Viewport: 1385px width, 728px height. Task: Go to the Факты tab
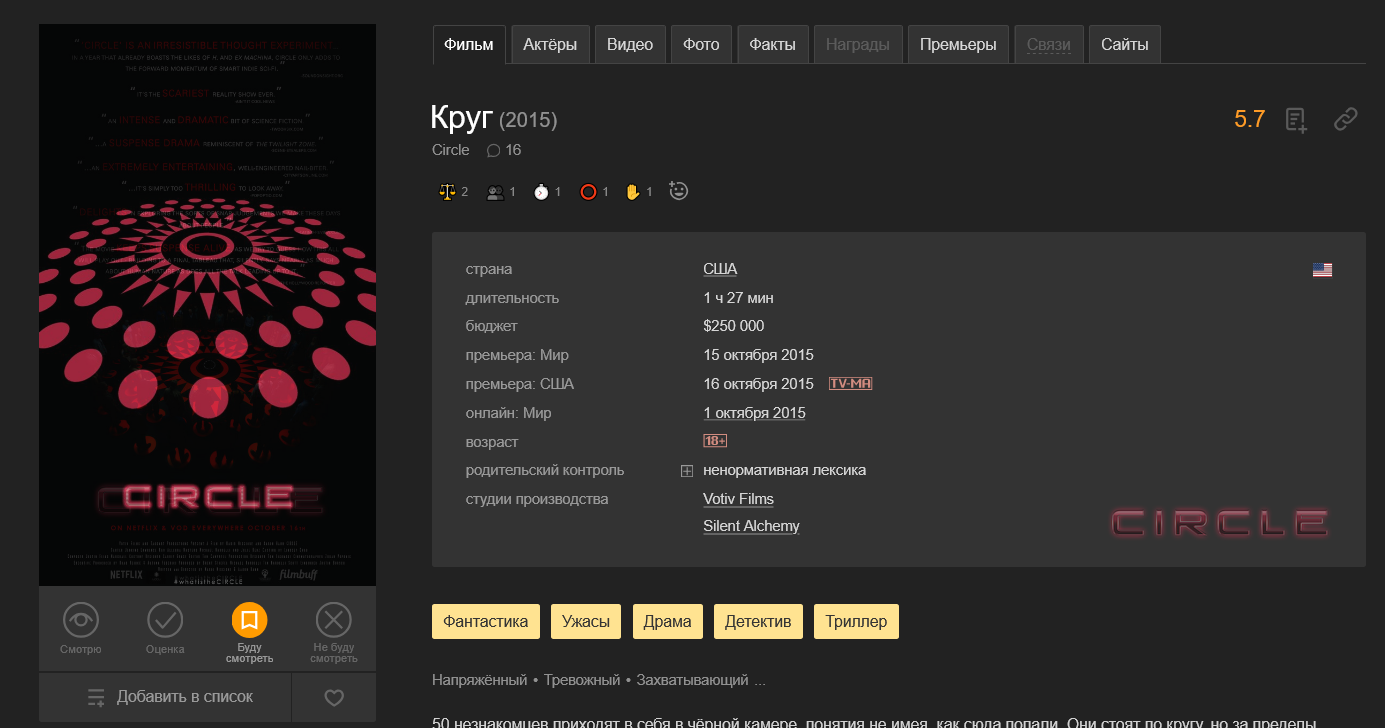pyautogui.click(x=772, y=45)
